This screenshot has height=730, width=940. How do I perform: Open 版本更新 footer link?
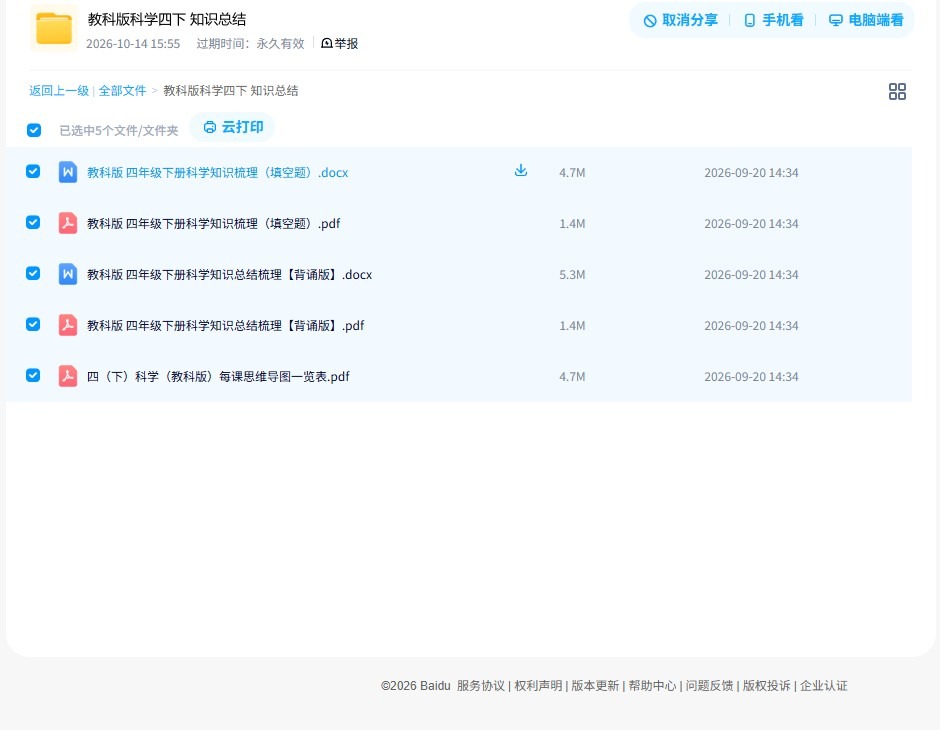click(x=595, y=686)
